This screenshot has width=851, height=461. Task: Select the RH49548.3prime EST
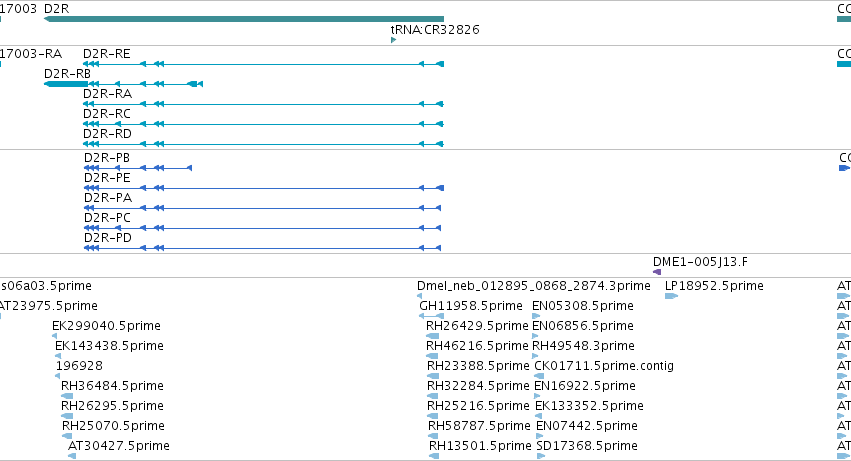click(535, 356)
